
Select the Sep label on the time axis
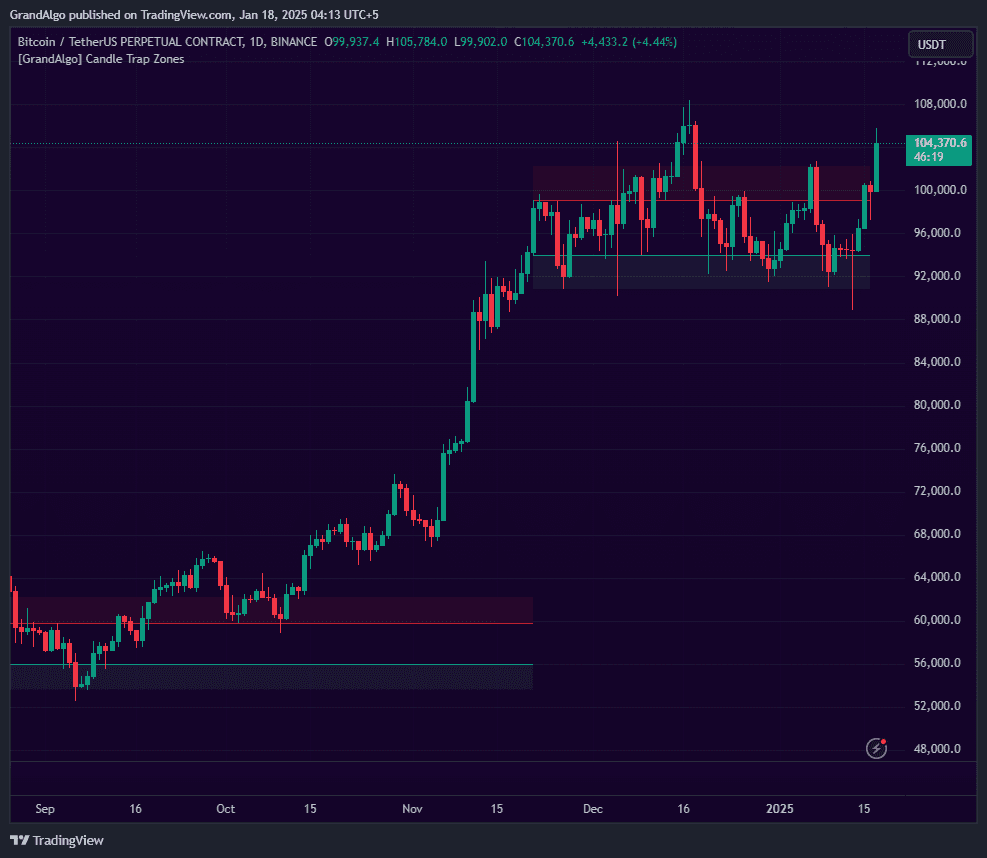tap(44, 809)
